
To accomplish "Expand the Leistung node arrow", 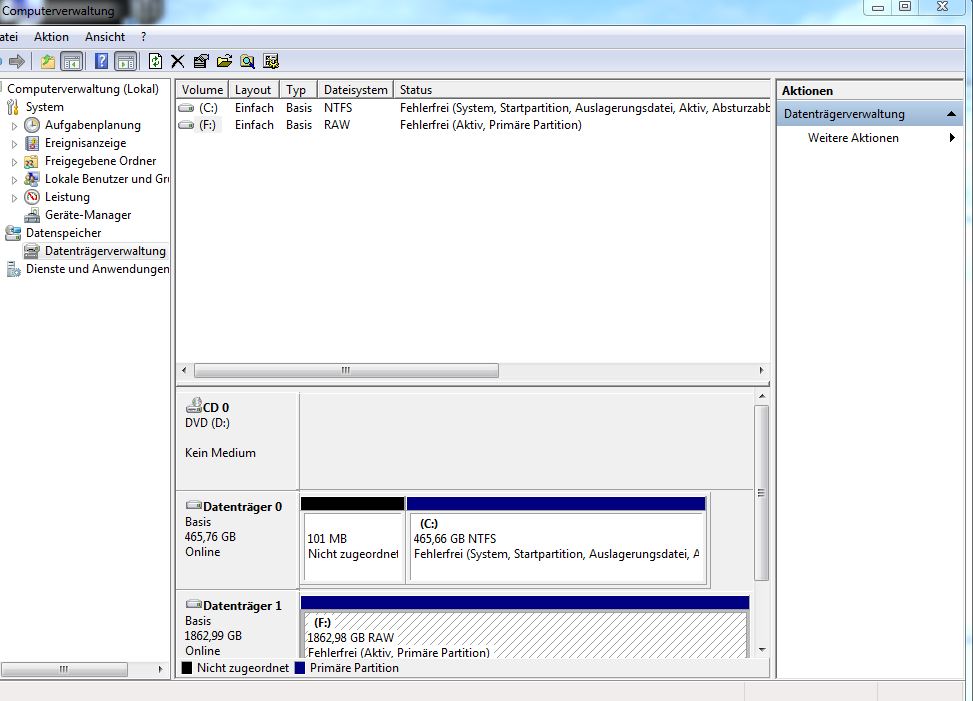I will (14, 198).
